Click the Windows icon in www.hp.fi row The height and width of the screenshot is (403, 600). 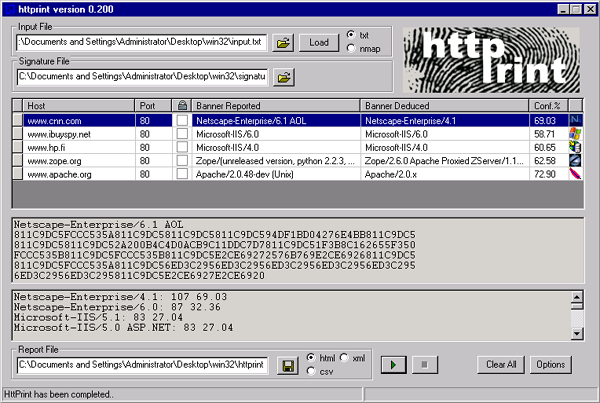[x=575, y=146]
